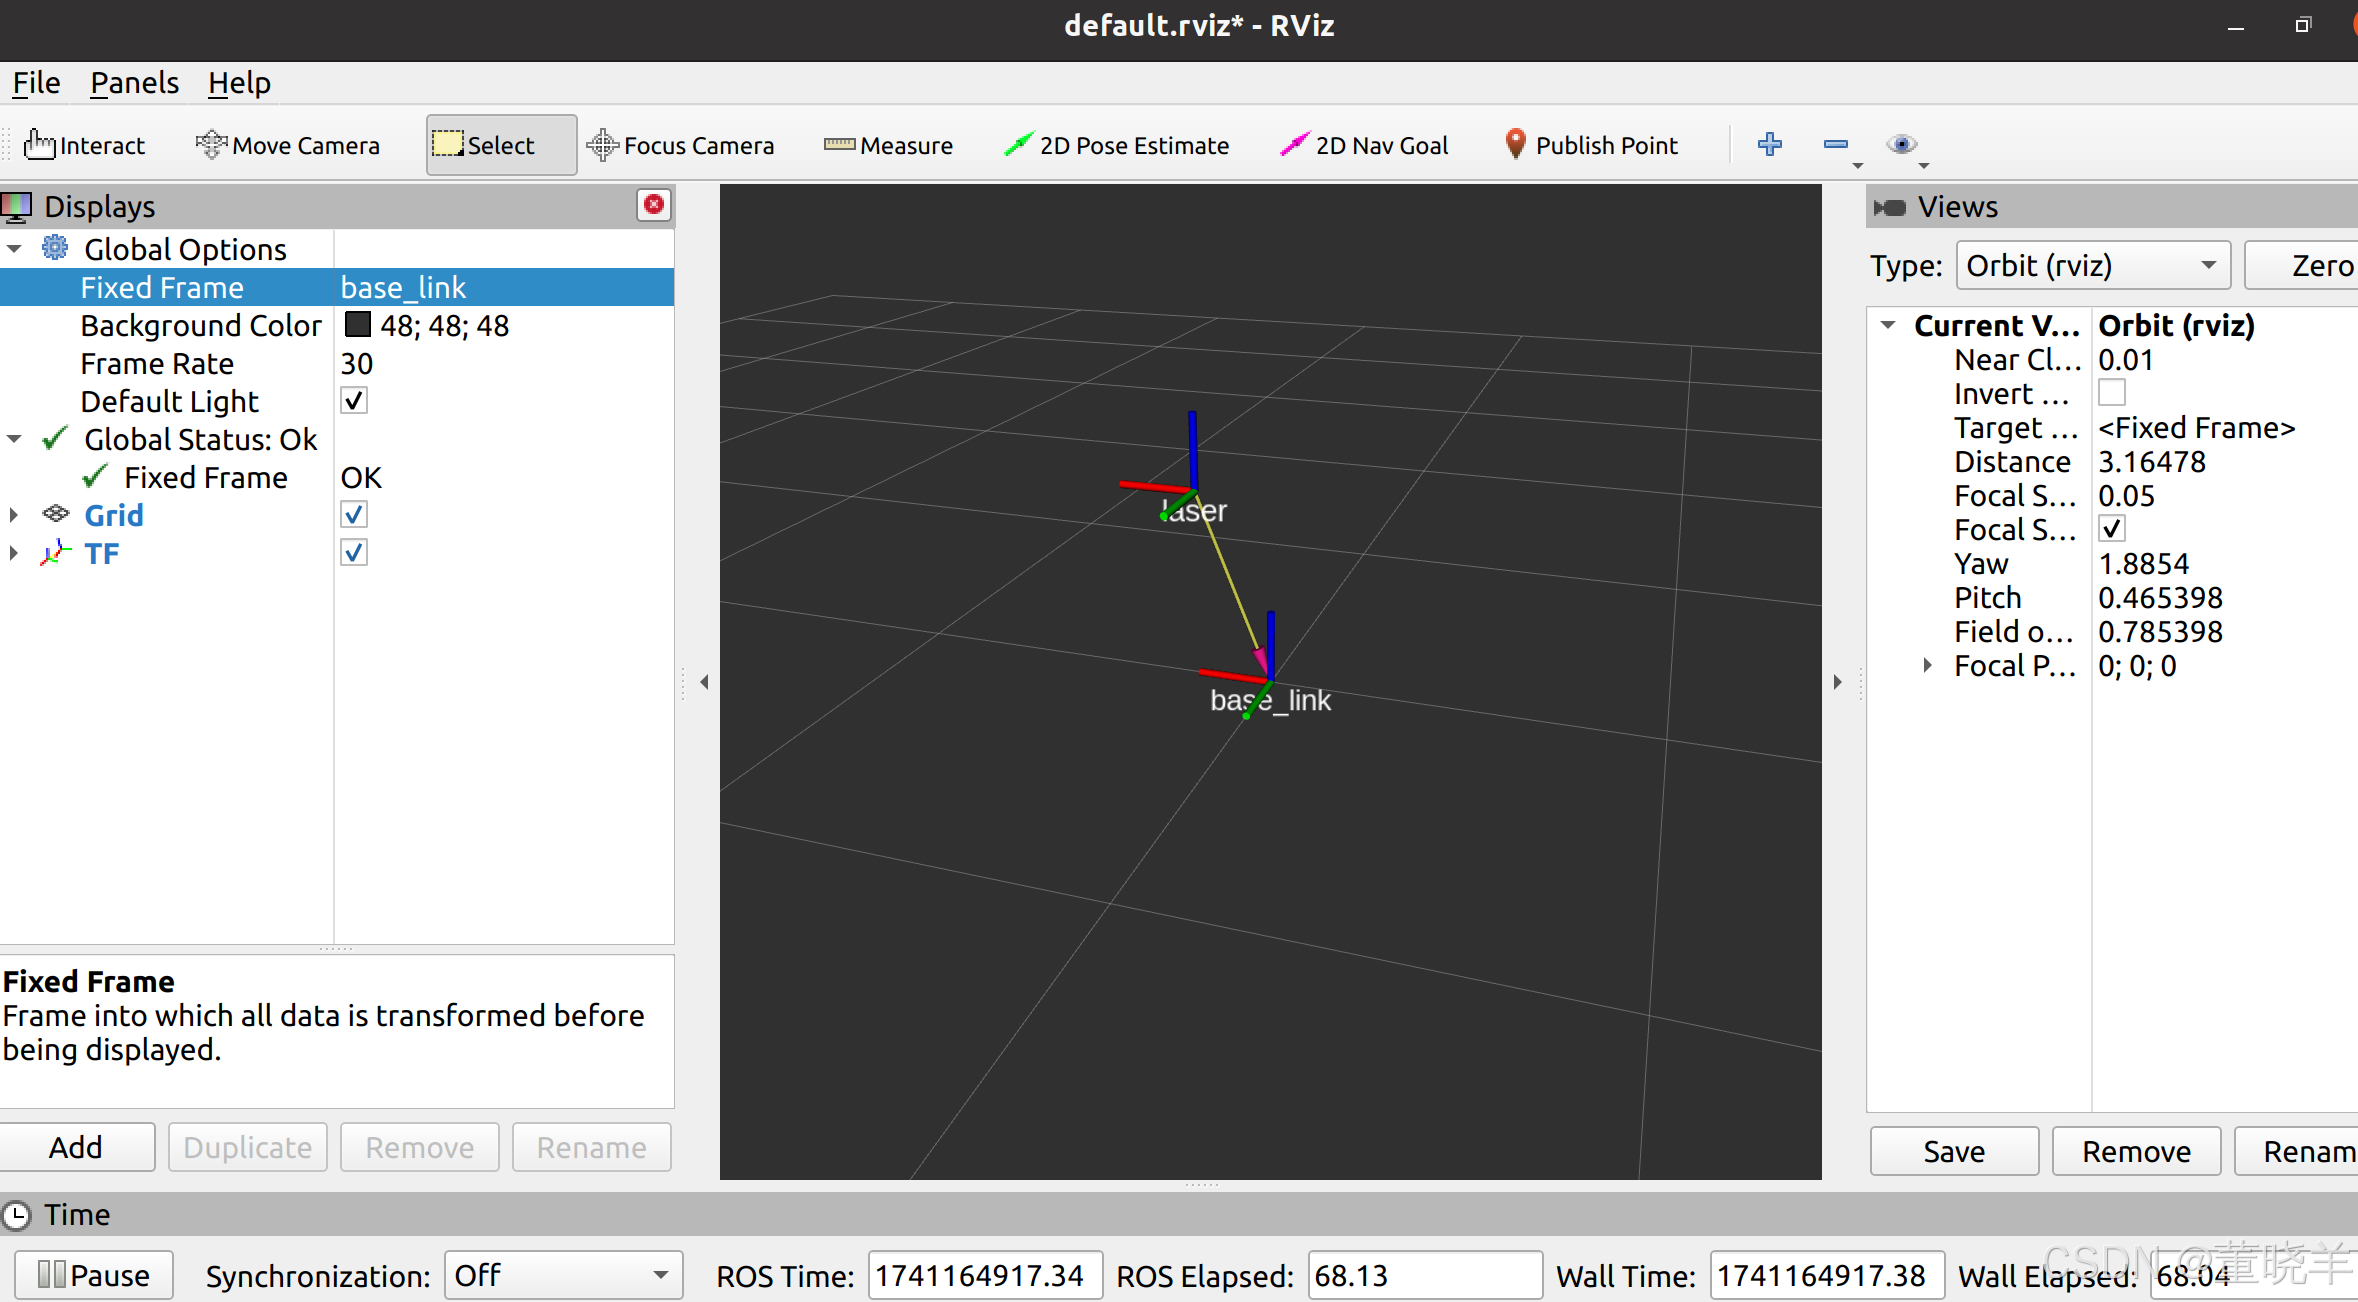Image resolution: width=2358 pixels, height=1302 pixels.
Task: Close the Displays panel with red button
Action: [x=654, y=205]
